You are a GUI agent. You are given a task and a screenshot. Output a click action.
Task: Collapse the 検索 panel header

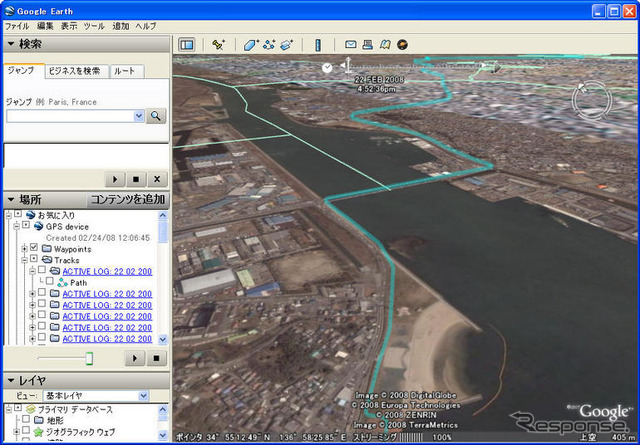pyautogui.click(x=86, y=44)
